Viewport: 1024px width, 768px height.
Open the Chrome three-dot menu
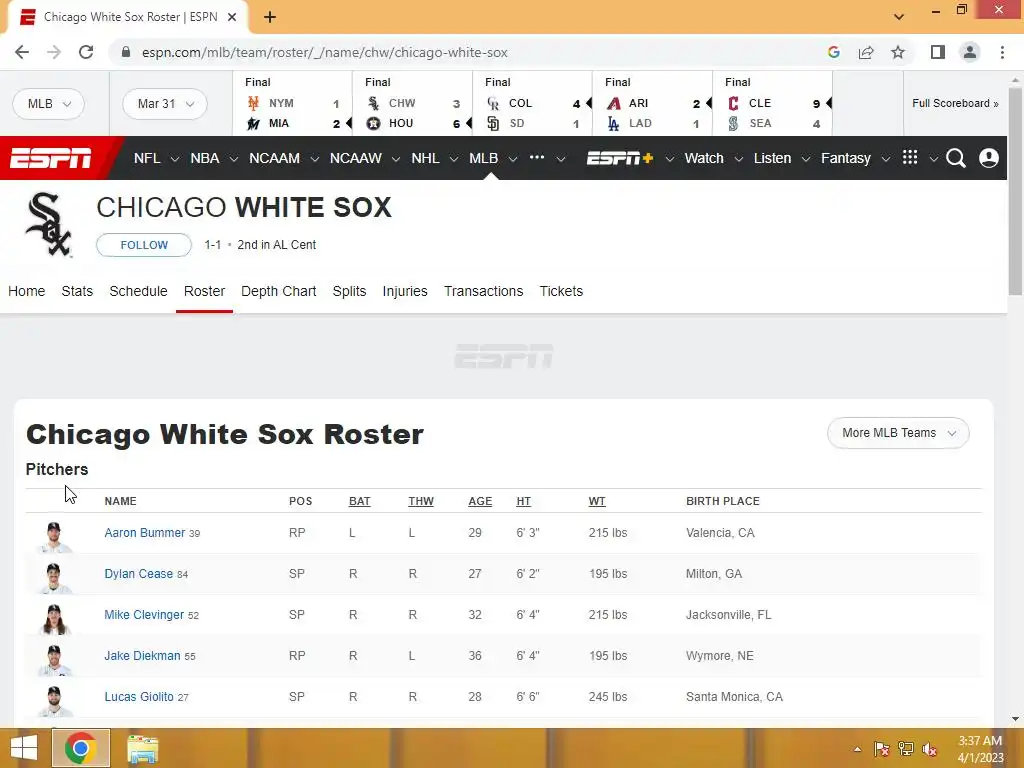click(1002, 52)
